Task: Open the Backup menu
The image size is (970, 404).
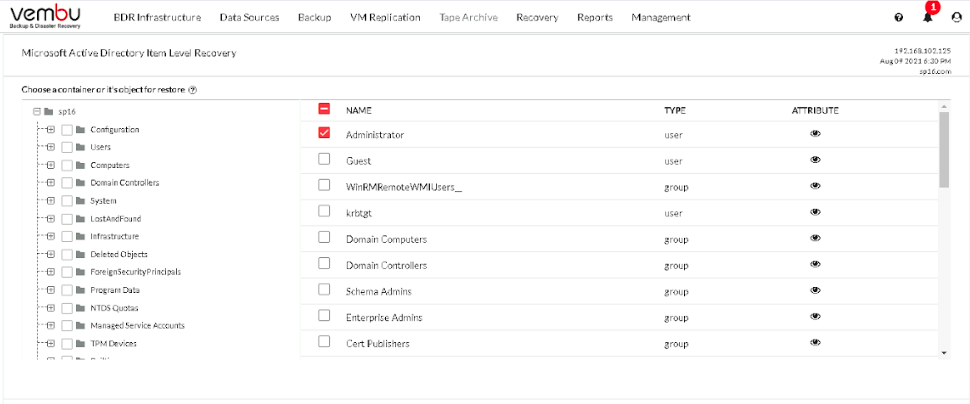Action: pos(314,17)
